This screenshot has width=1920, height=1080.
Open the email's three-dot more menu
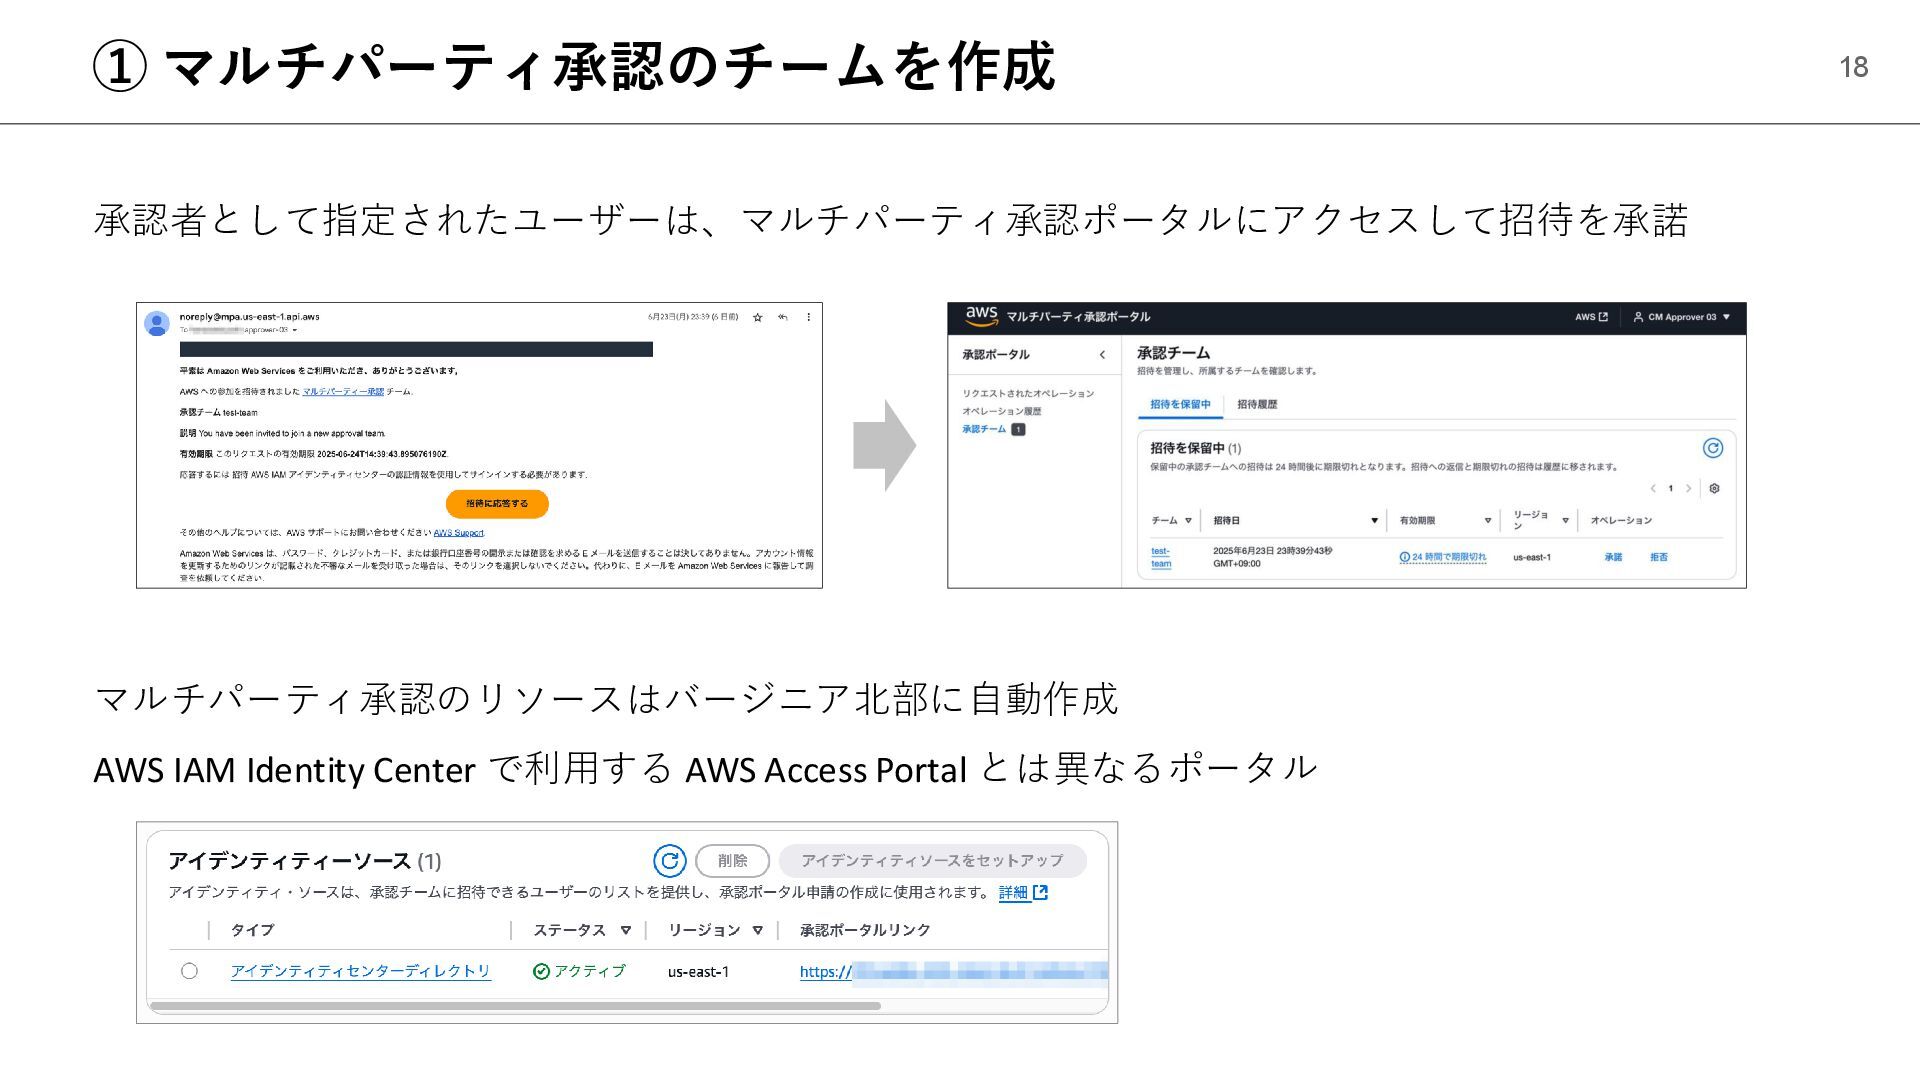808,317
